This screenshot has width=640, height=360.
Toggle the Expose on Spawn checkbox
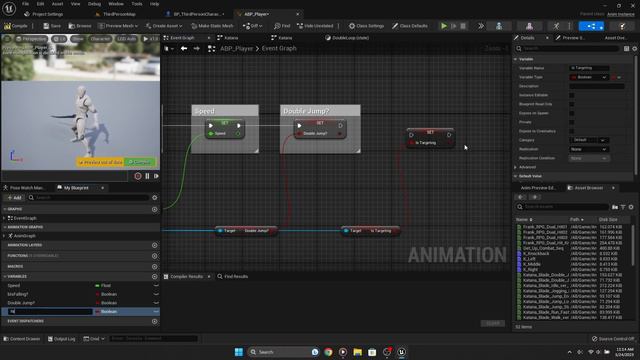572,113
